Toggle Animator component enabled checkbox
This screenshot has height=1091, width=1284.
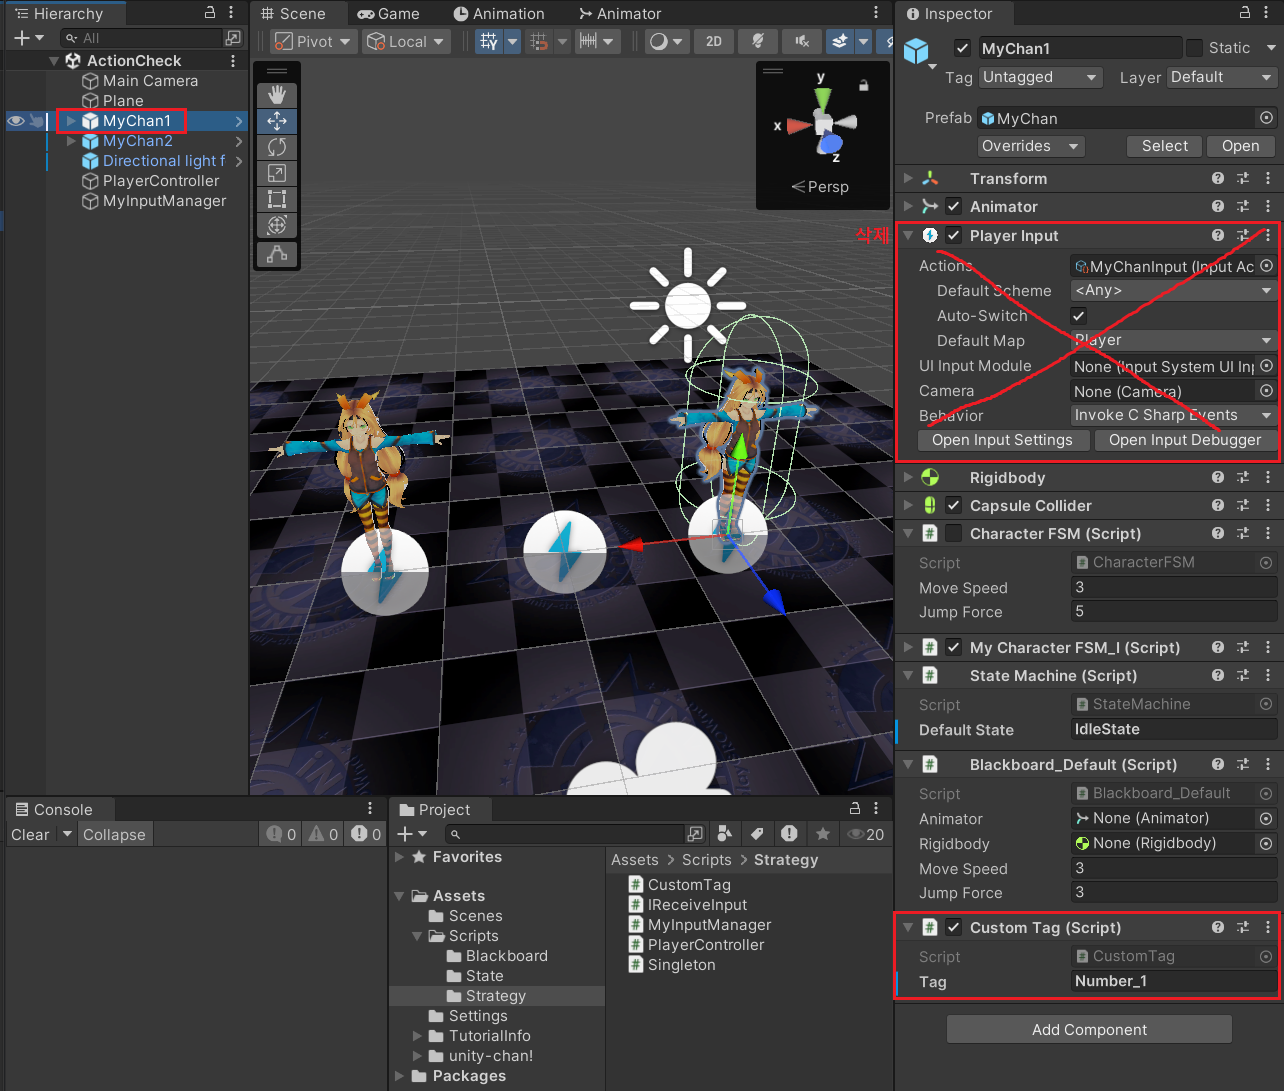(x=953, y=206)
